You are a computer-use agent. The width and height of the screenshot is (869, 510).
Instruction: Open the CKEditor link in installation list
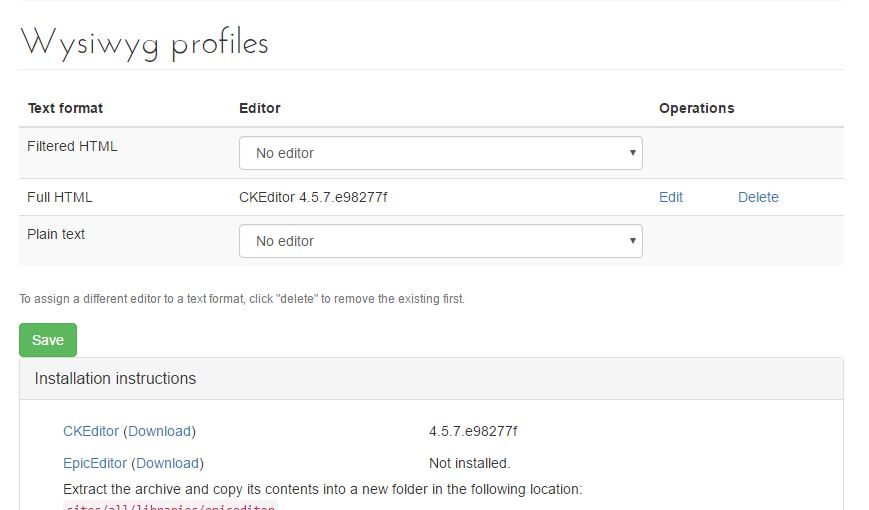point(91,431)
